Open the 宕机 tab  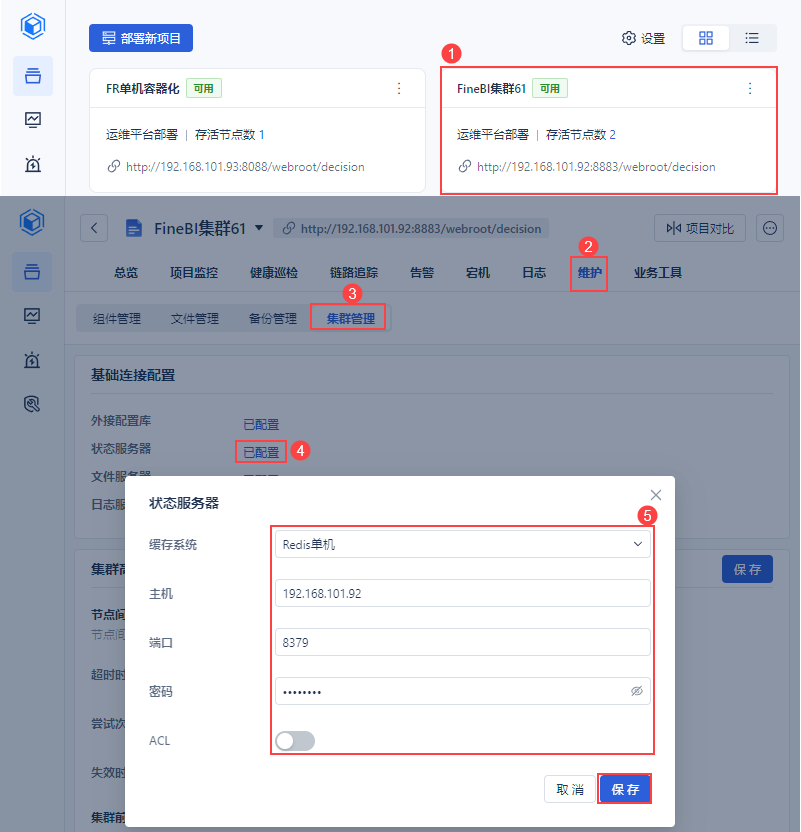[478, 273]
